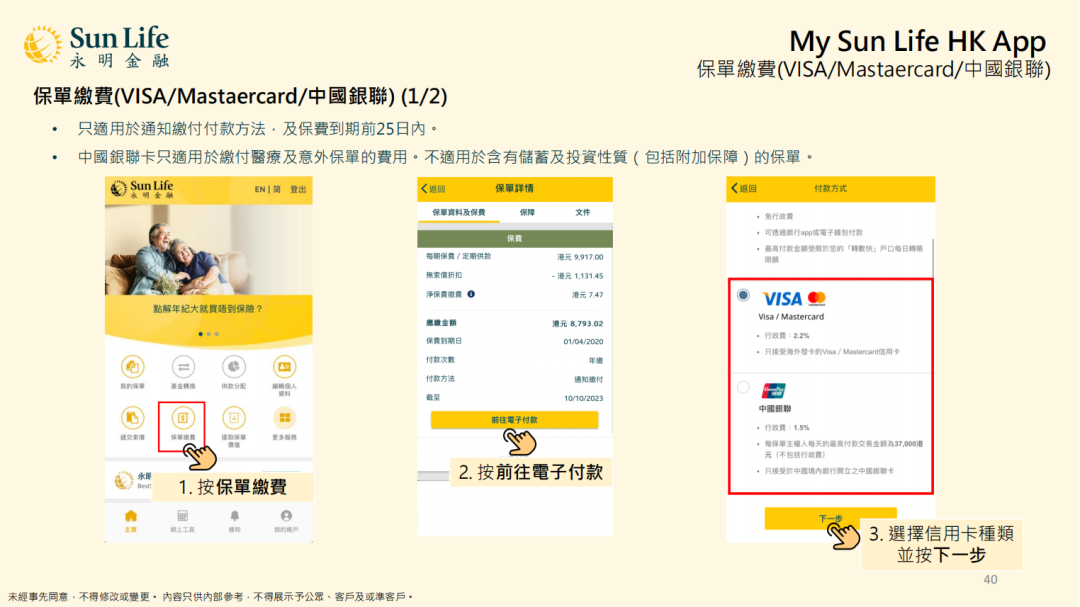Click the 付款方式 screen scrollbar
1080x607 pixels.
click(933, 256)
